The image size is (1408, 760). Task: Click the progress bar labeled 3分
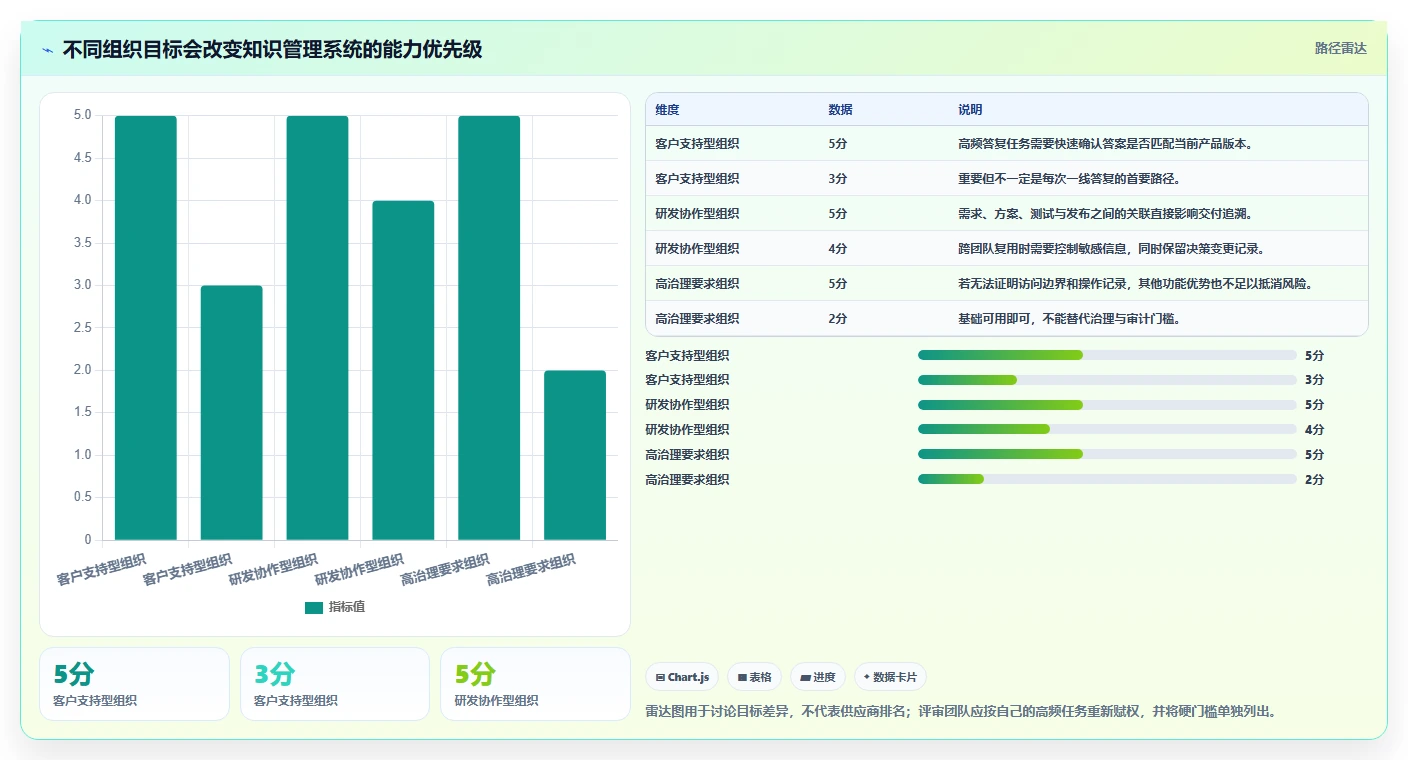[x=1107, y=380]
